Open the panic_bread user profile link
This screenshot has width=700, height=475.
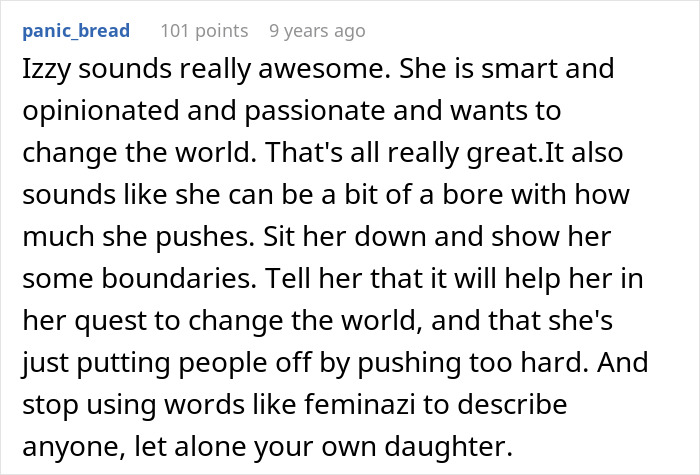[74, 31]
